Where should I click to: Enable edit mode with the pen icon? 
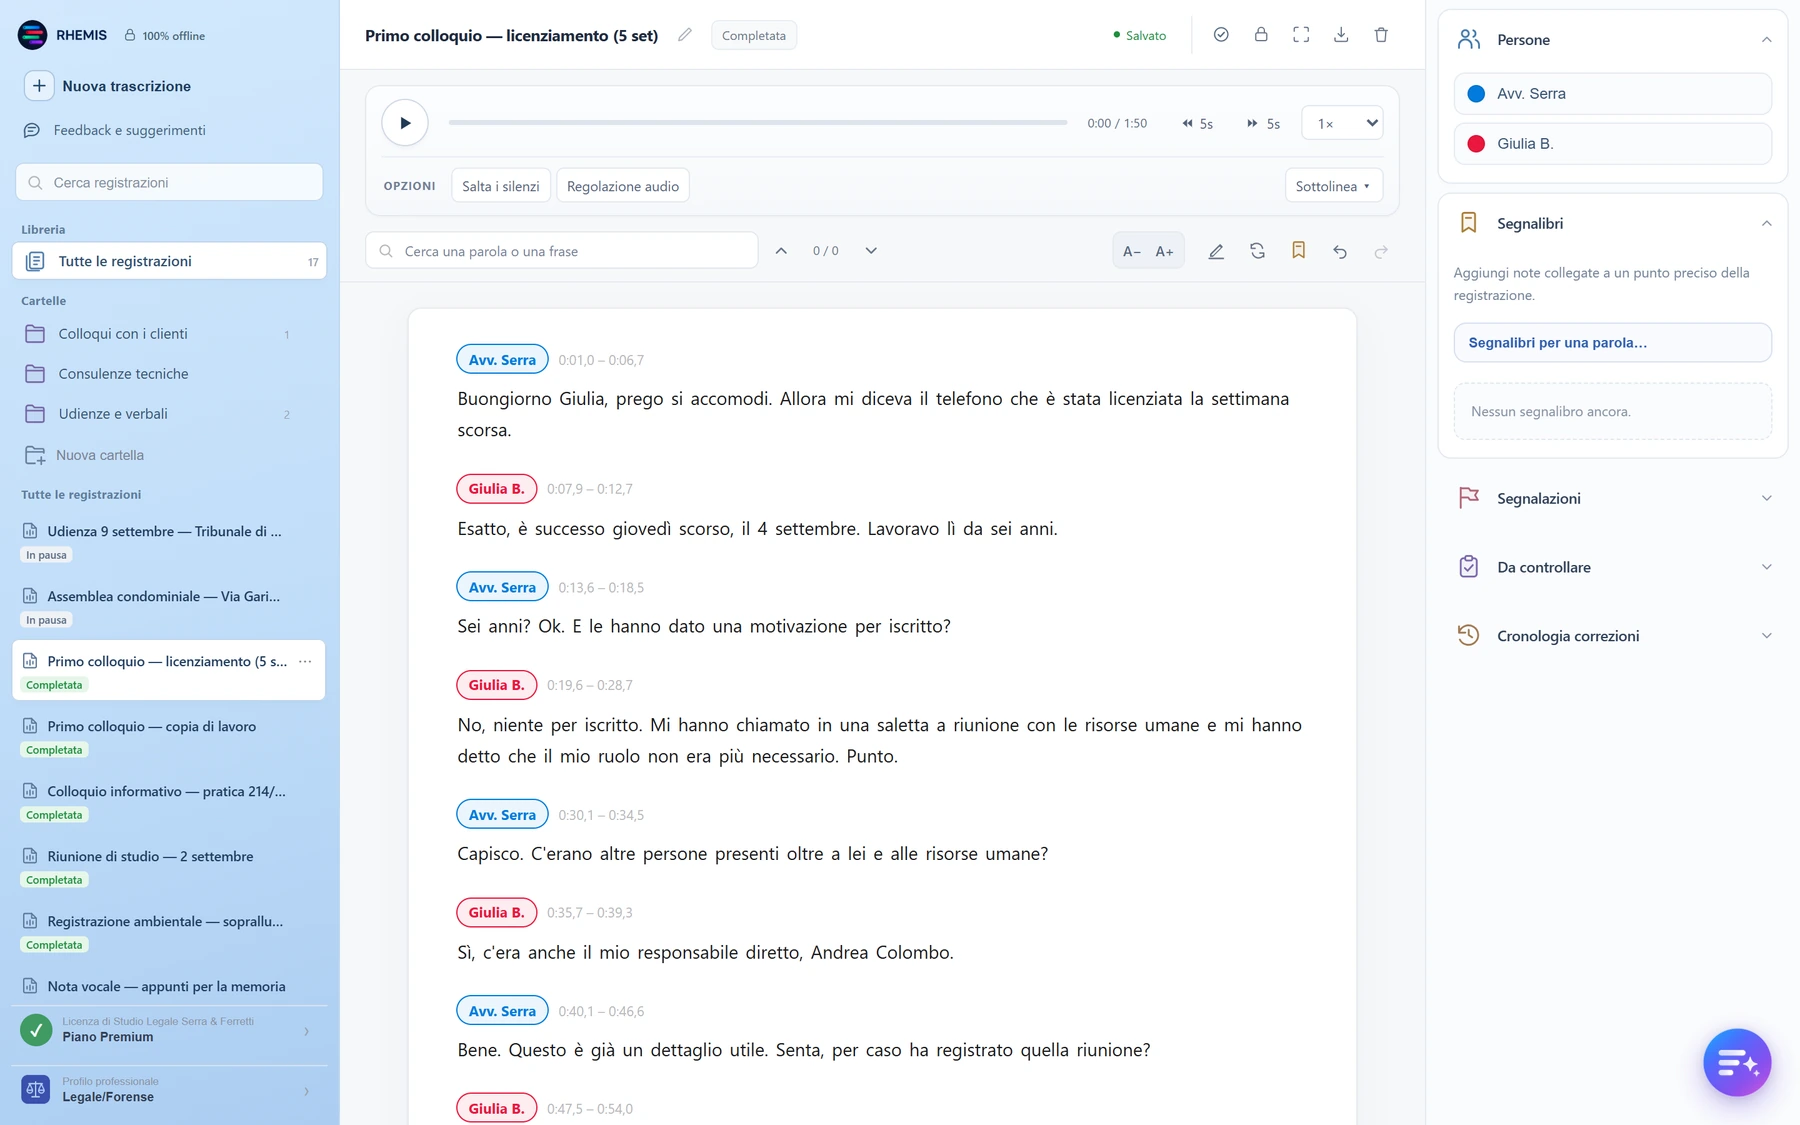click(1216, 251)
